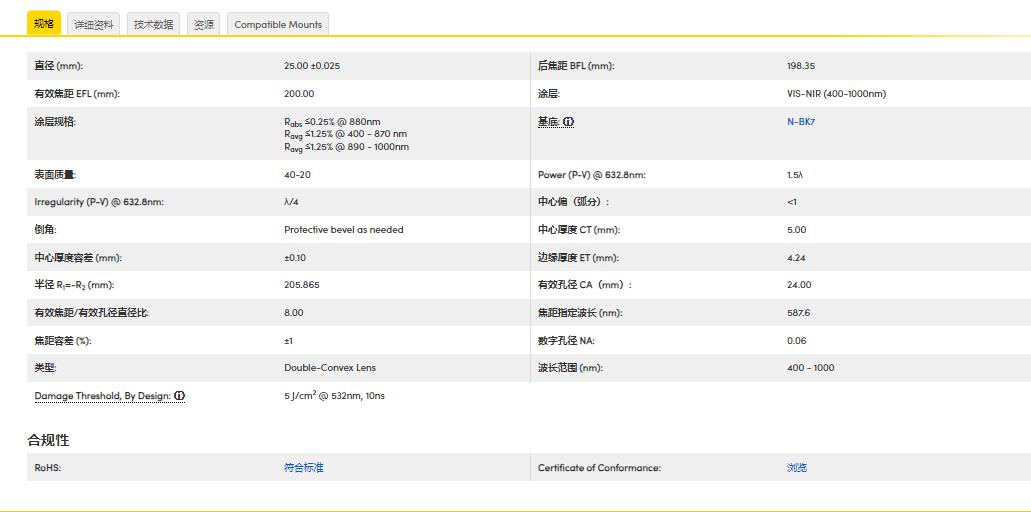Click the 涂层规格 label
This screenshot has width=1031, height=512.
(x=55, y=122)
